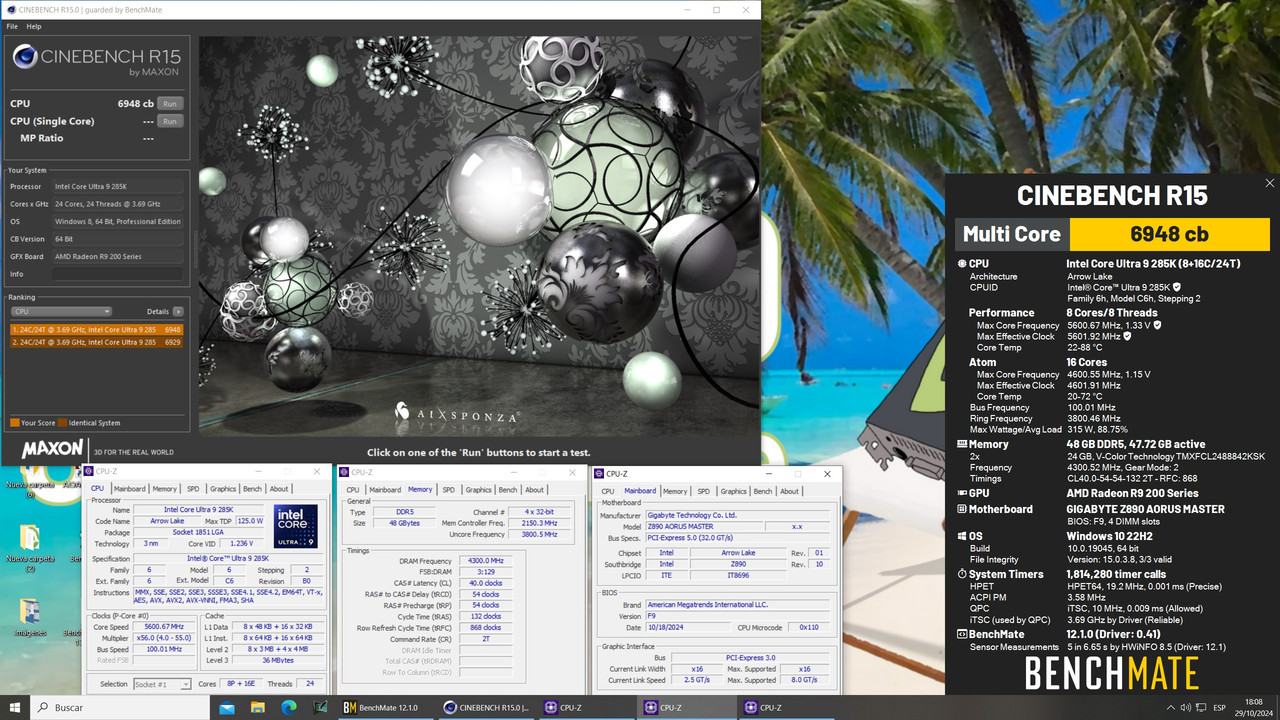
Task: Open the Windows Start menu
Action: click(x=15, y=707)
